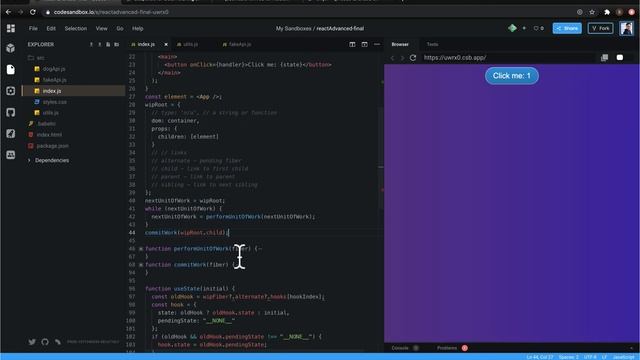
Task: Open the comments icon showing 0
Action: [538, 28]
